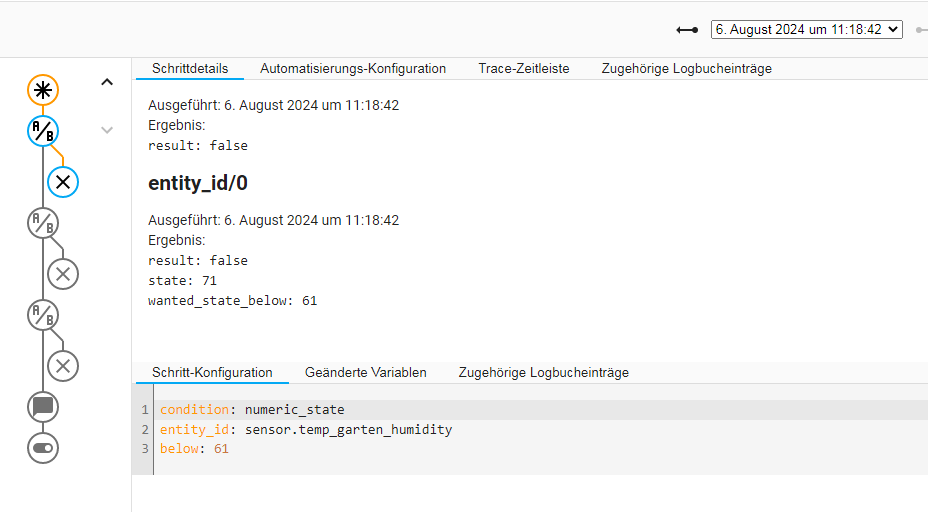Select the second A/B condition node
Viewport: 928px width, 512px height.
pyautogui.click(x=43, y=223)
